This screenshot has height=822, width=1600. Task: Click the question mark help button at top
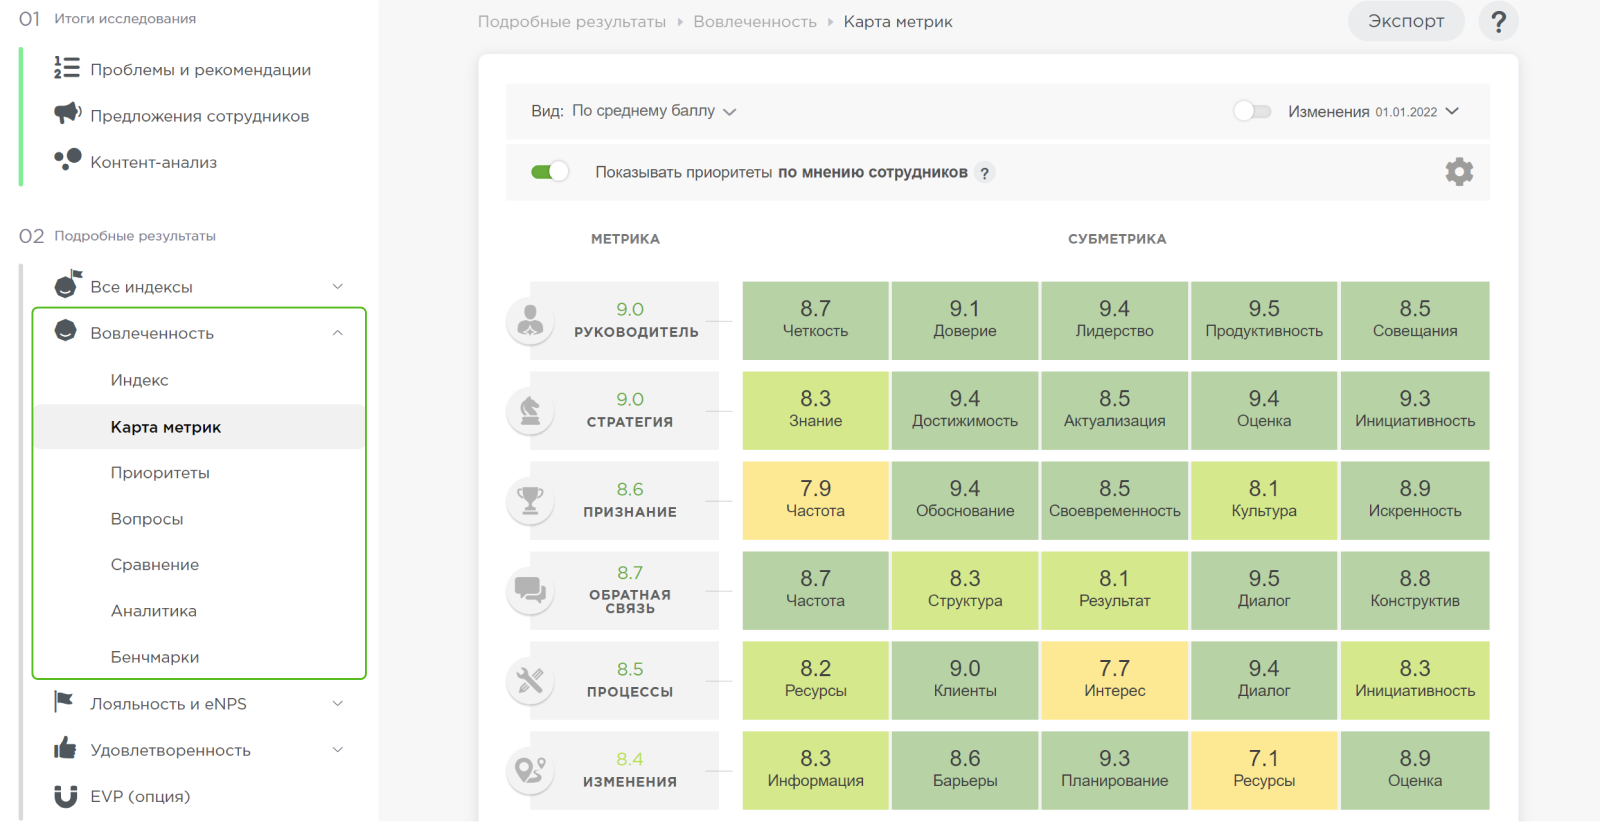point(1498,21)
